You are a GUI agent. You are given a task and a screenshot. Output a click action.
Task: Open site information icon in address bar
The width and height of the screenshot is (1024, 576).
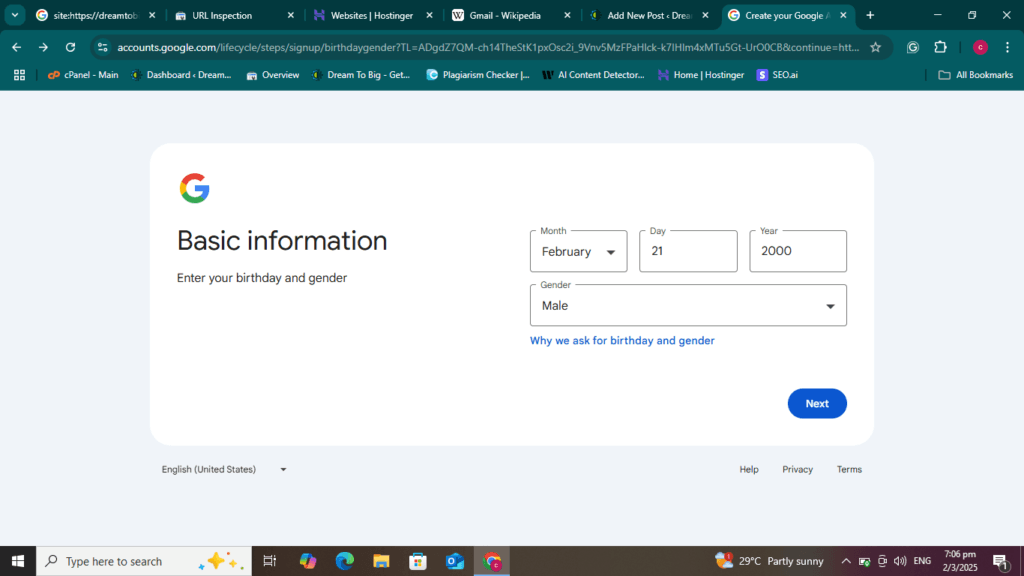(103, 47)
